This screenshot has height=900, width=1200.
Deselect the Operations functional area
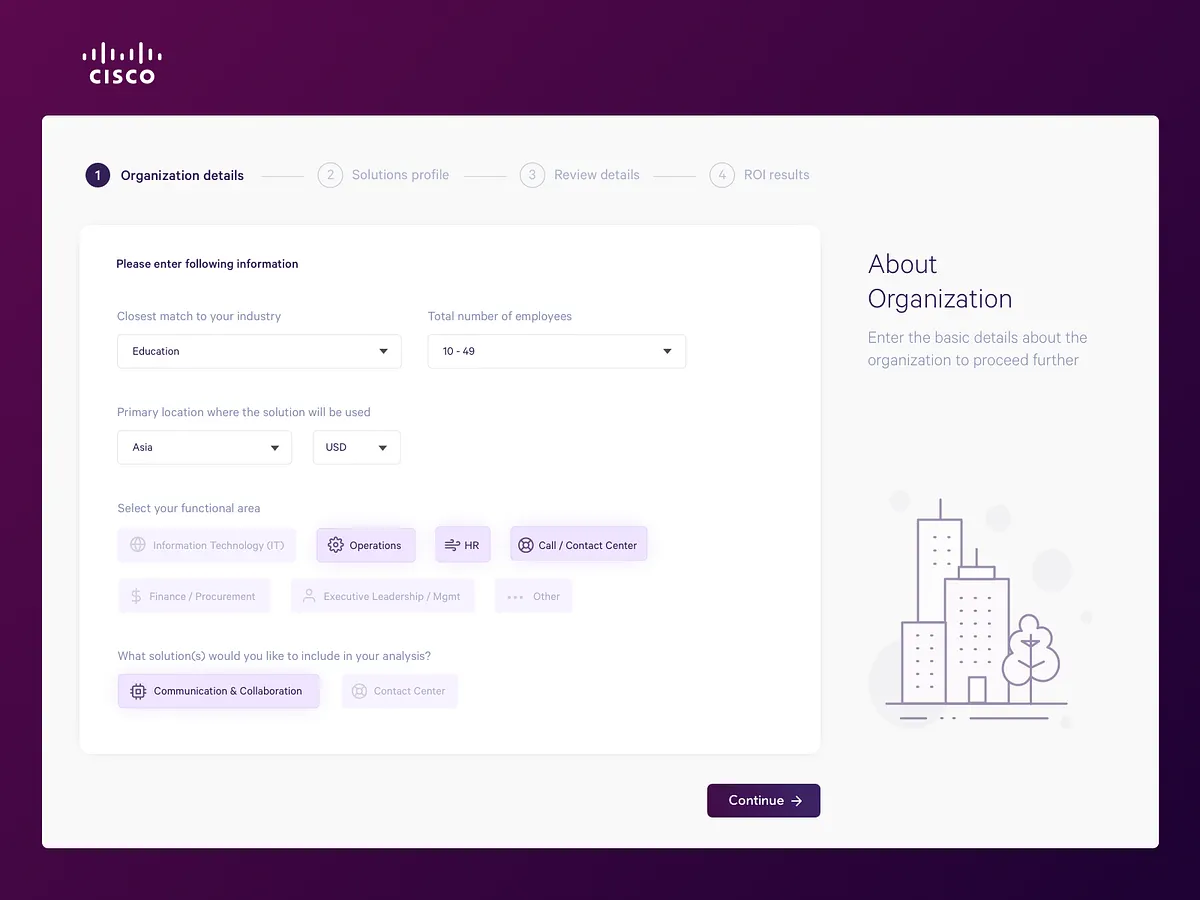point(366,545)
